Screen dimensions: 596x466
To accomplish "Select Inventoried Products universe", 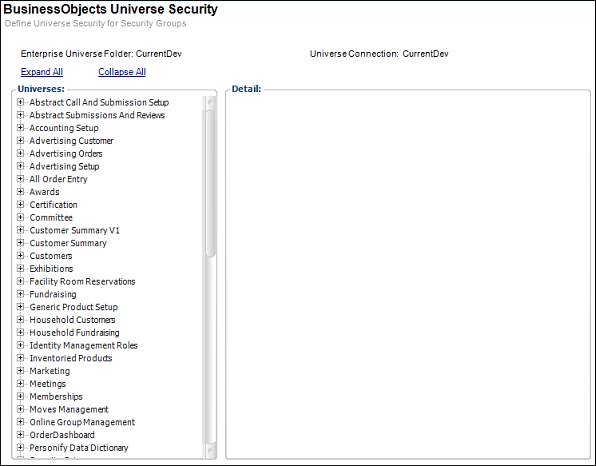I will (x=71, y=358).
